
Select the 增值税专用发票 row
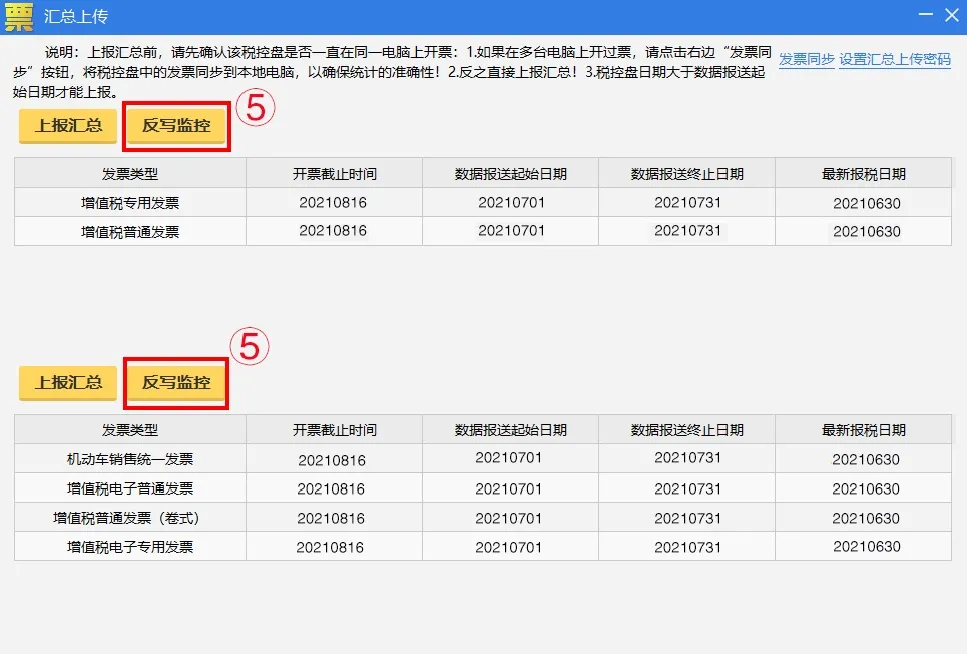(x=130, y=203)
